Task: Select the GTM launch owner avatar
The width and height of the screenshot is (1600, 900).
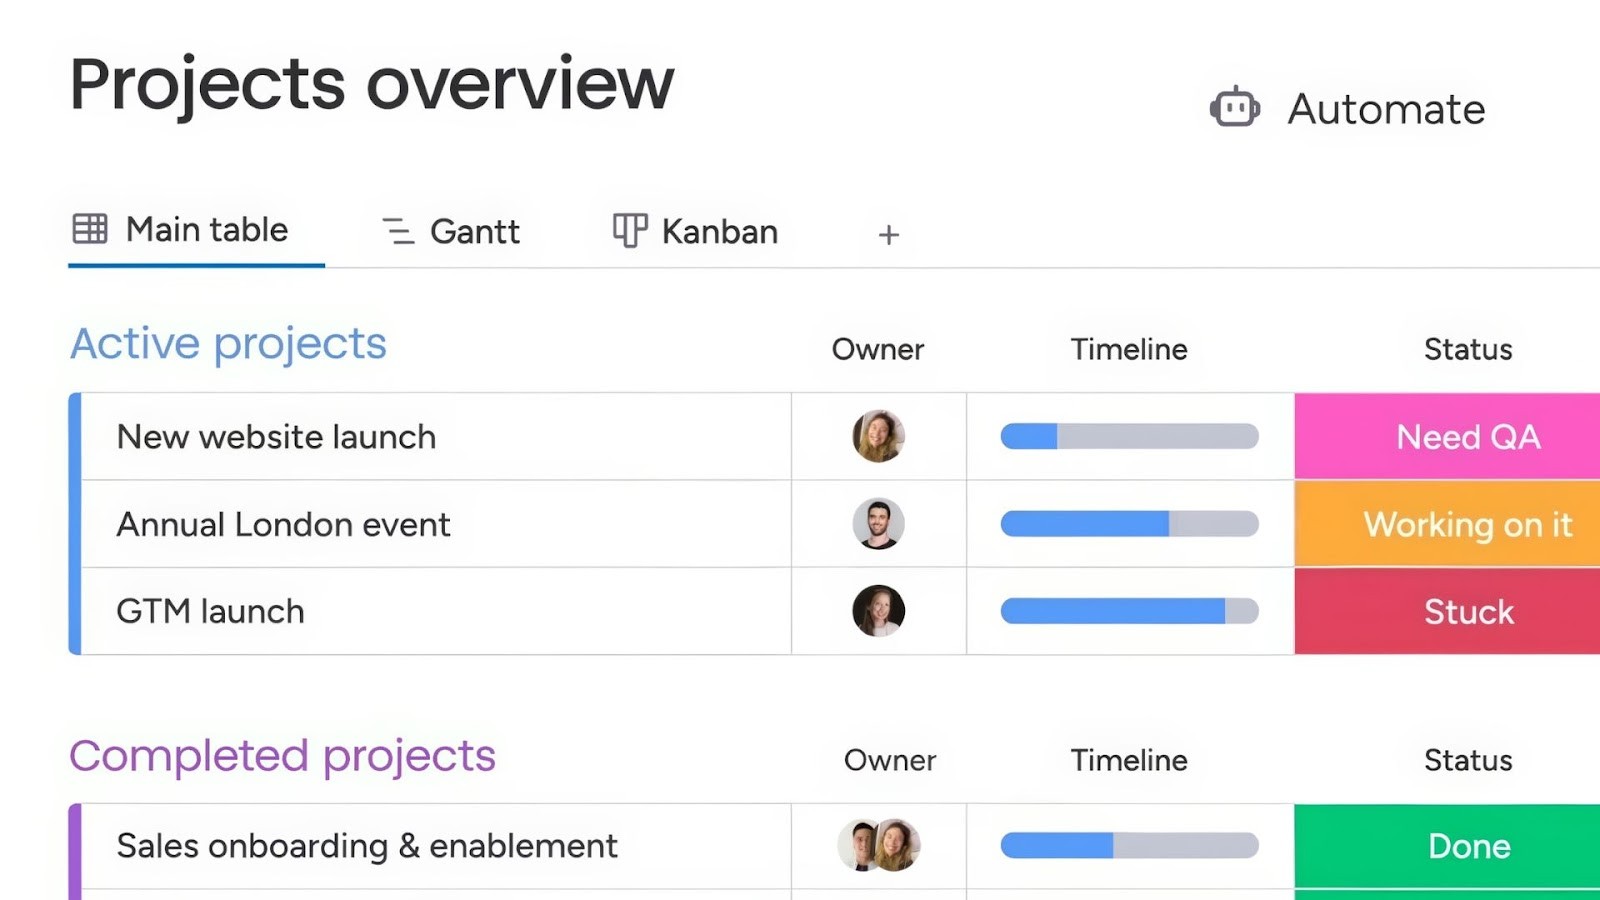Action: [877, 611]
